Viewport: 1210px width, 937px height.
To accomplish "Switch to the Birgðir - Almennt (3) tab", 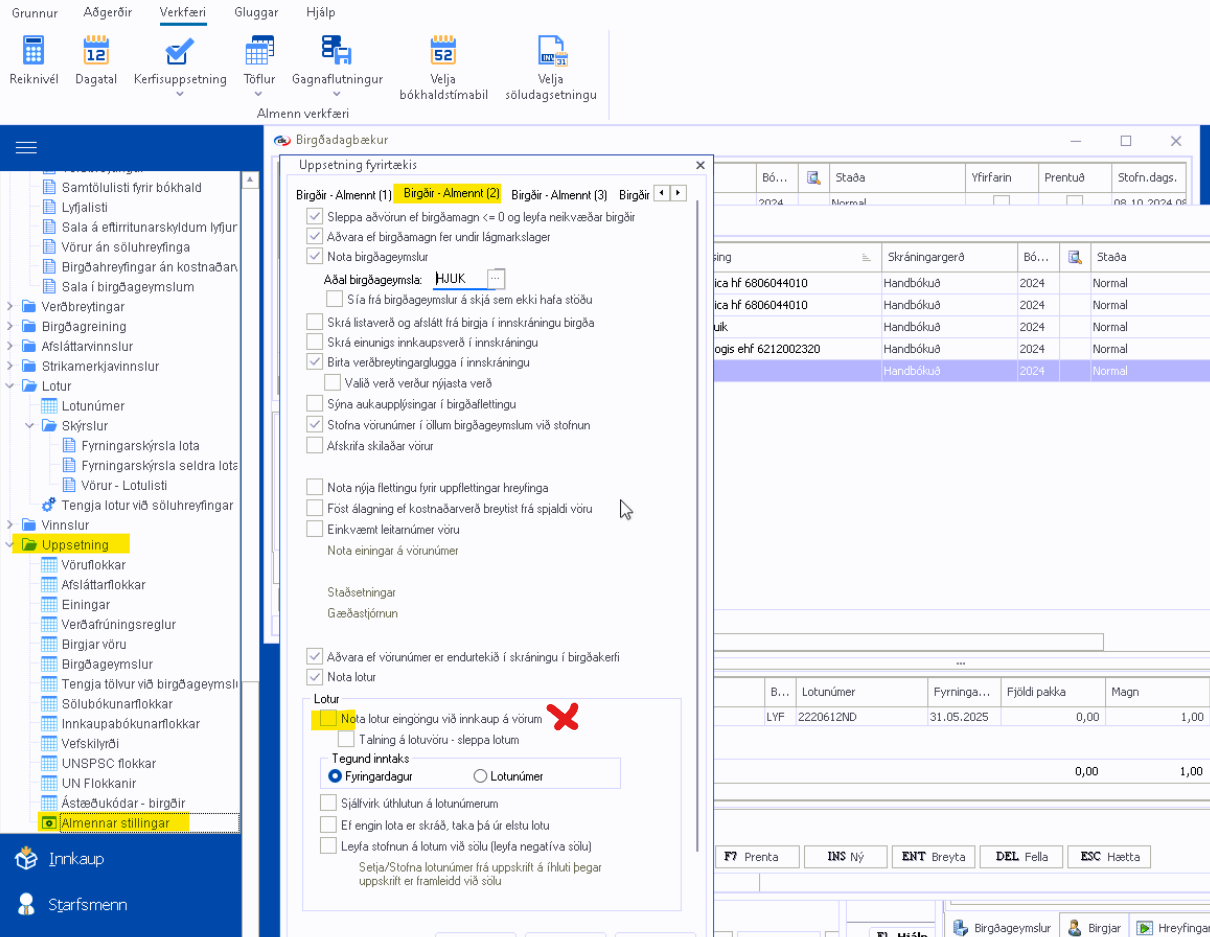I will (558, 194).
